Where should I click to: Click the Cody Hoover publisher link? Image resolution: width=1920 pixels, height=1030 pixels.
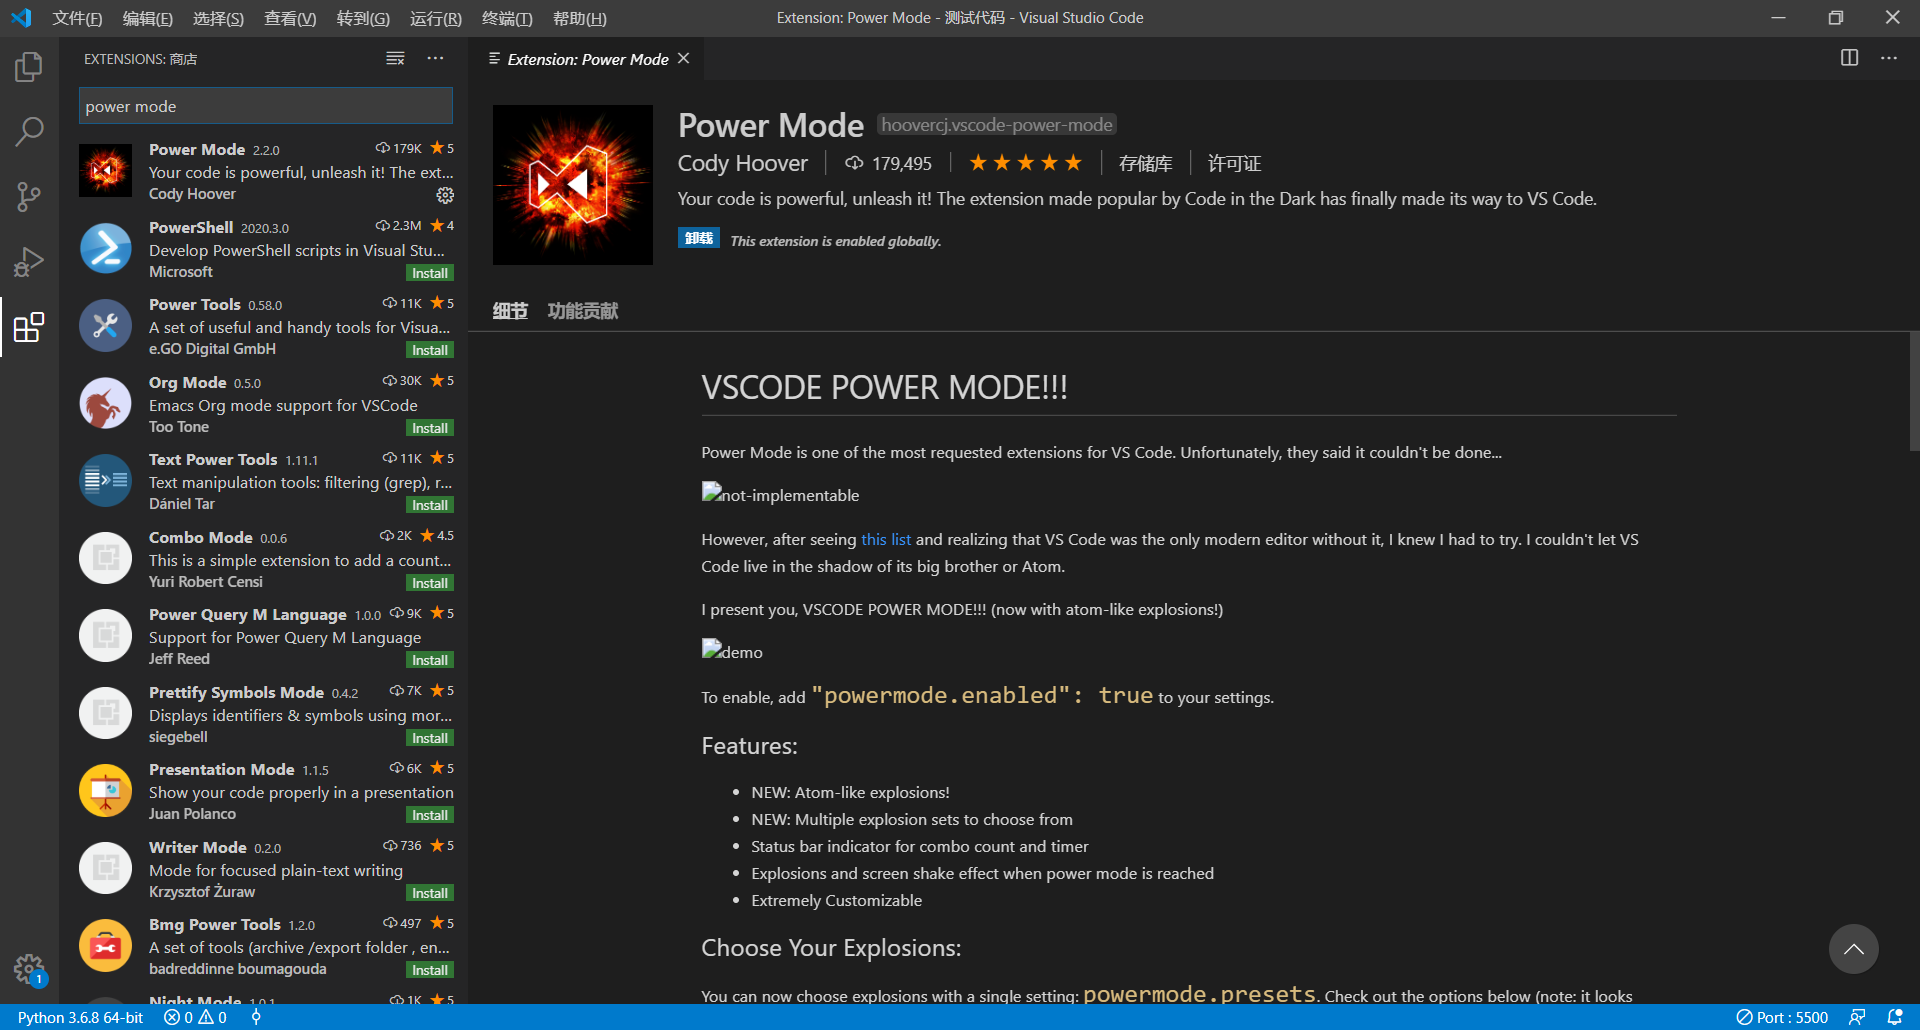(743, 163)
